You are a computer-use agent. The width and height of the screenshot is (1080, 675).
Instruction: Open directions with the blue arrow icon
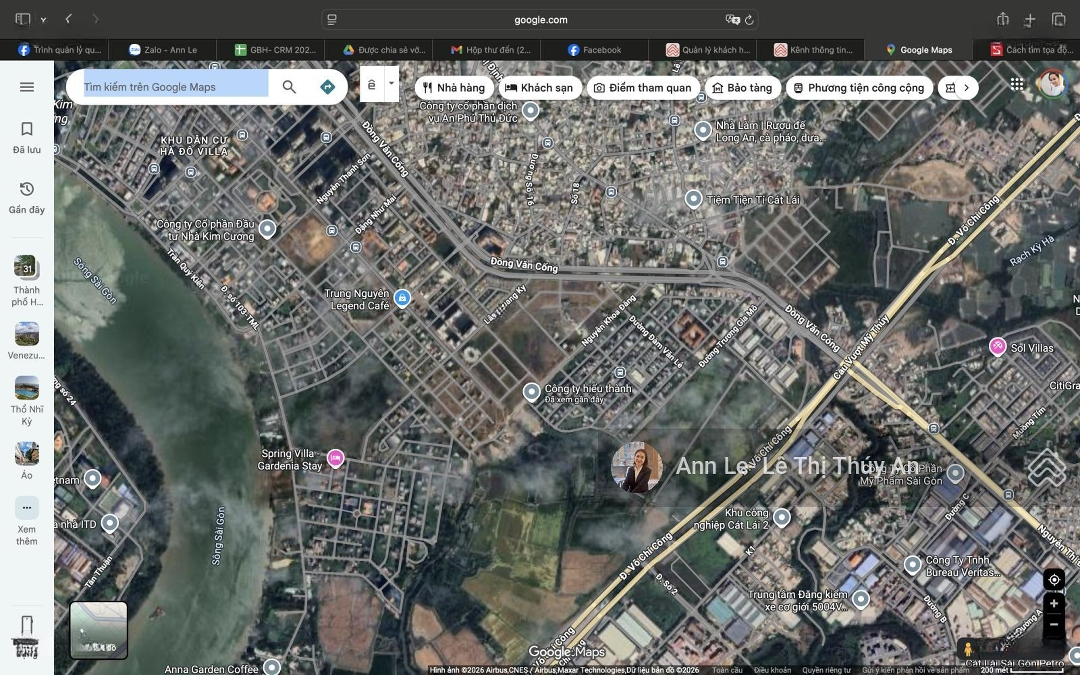click(x=327, y=87)
